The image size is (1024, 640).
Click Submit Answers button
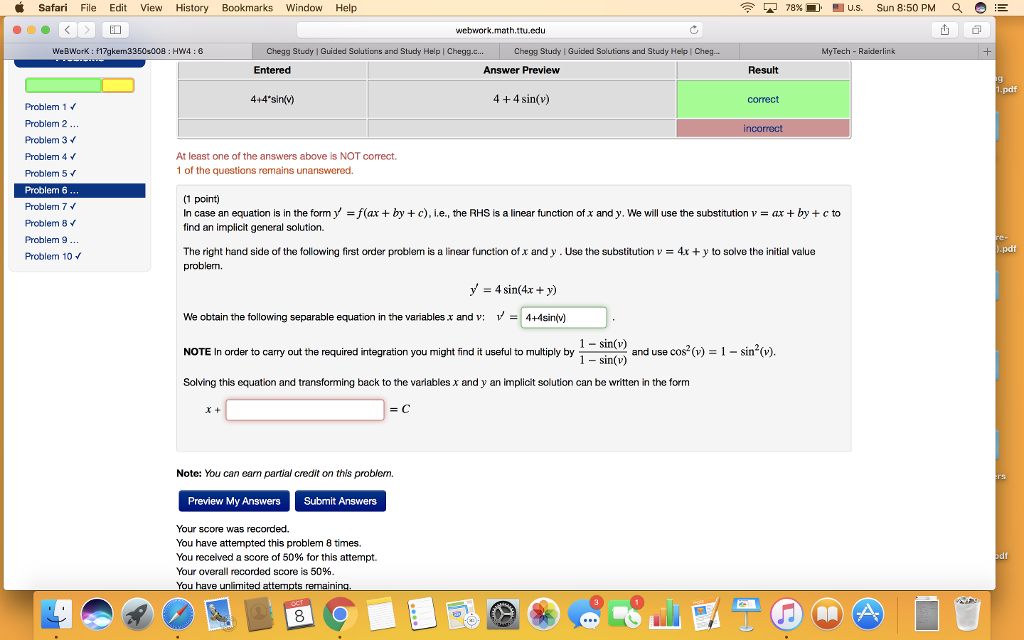click(340, 501)
